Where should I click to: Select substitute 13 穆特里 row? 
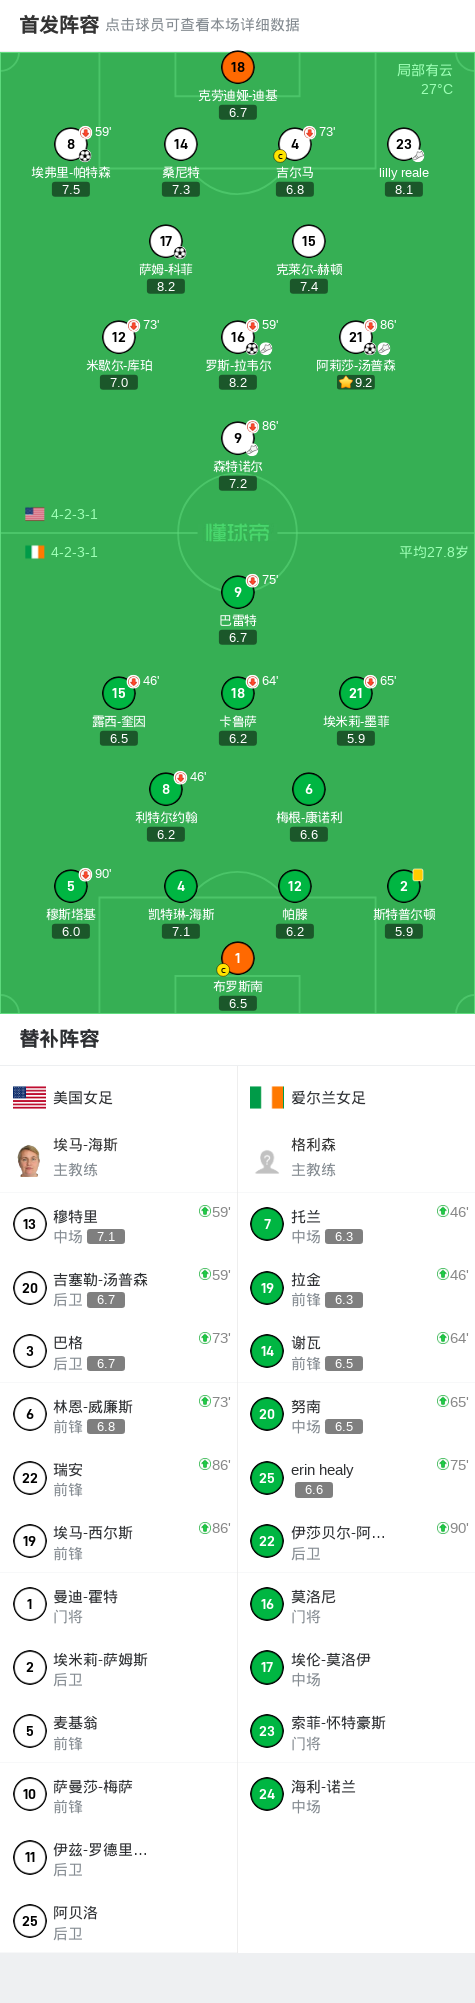click(x=119, y=1224)
